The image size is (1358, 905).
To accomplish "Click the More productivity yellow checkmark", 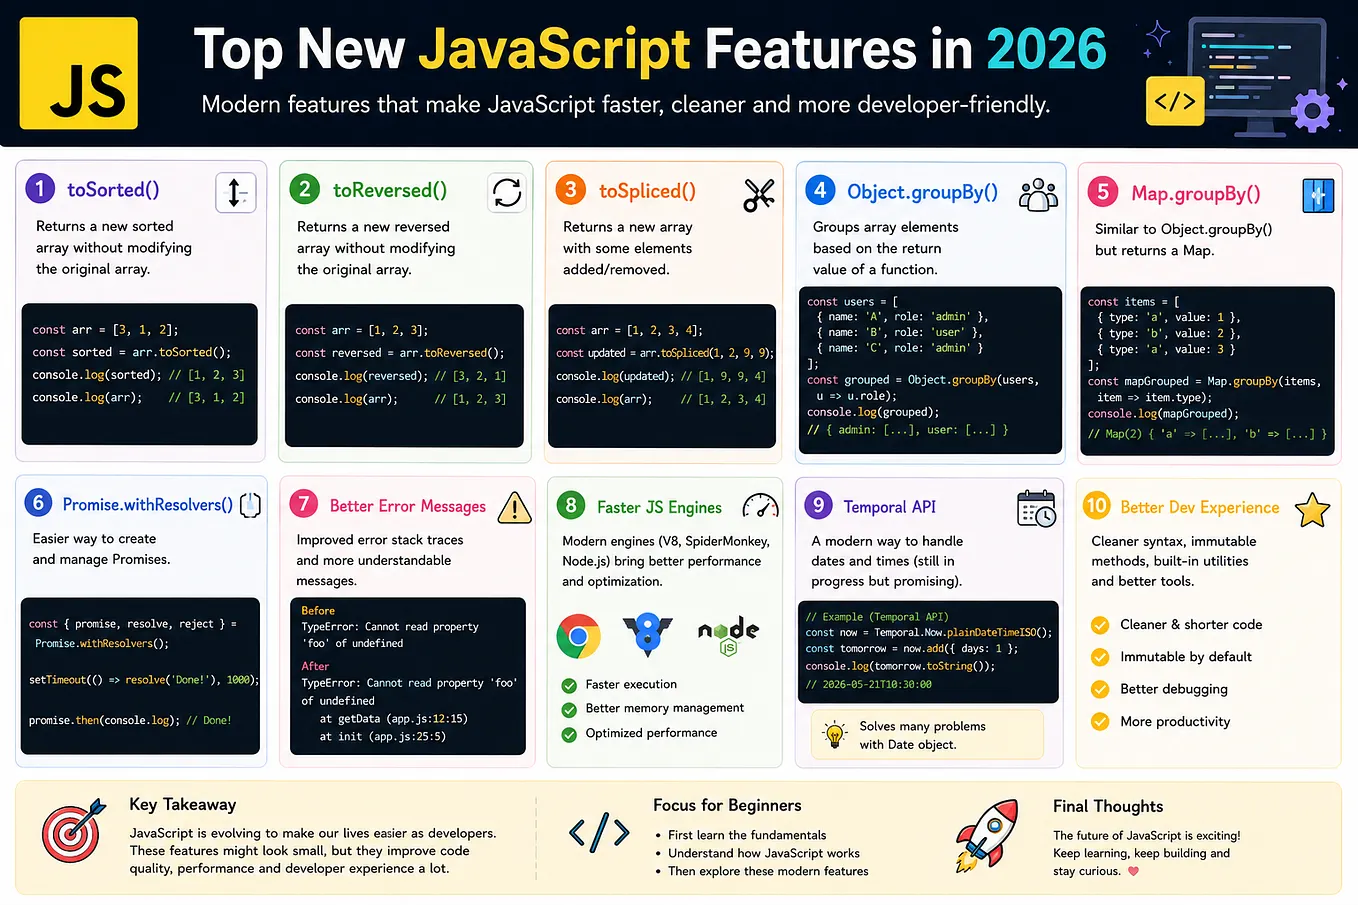I will 1100,722.
